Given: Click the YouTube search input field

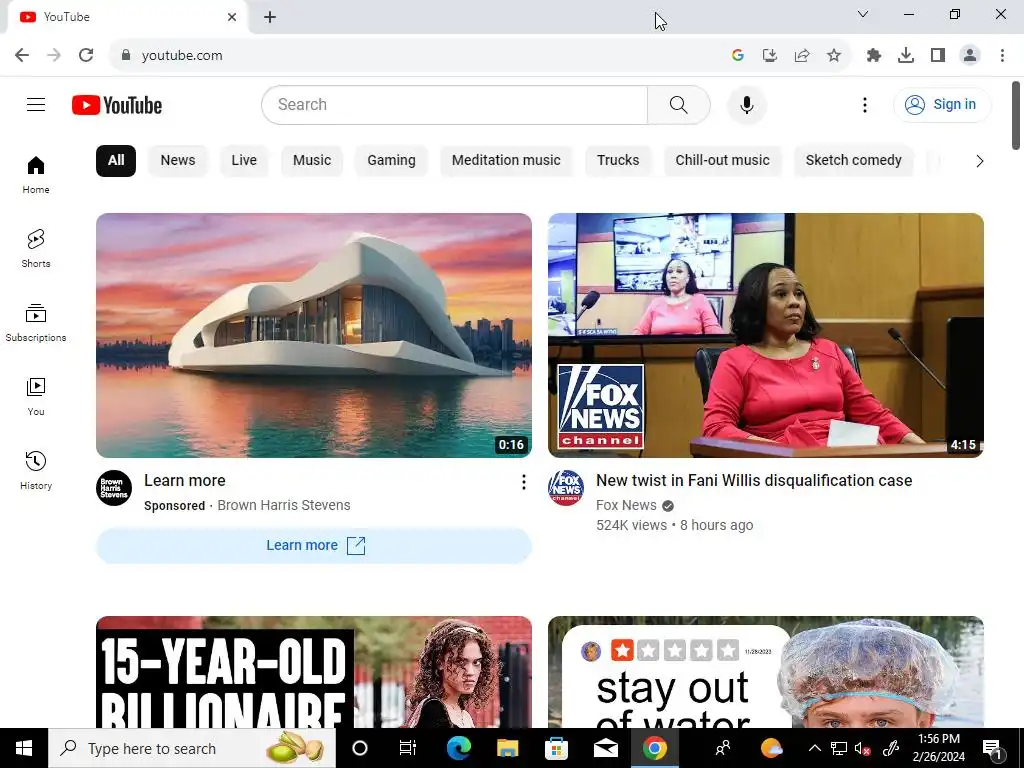Looking at the screenshot, I should (x=455, y=104).
